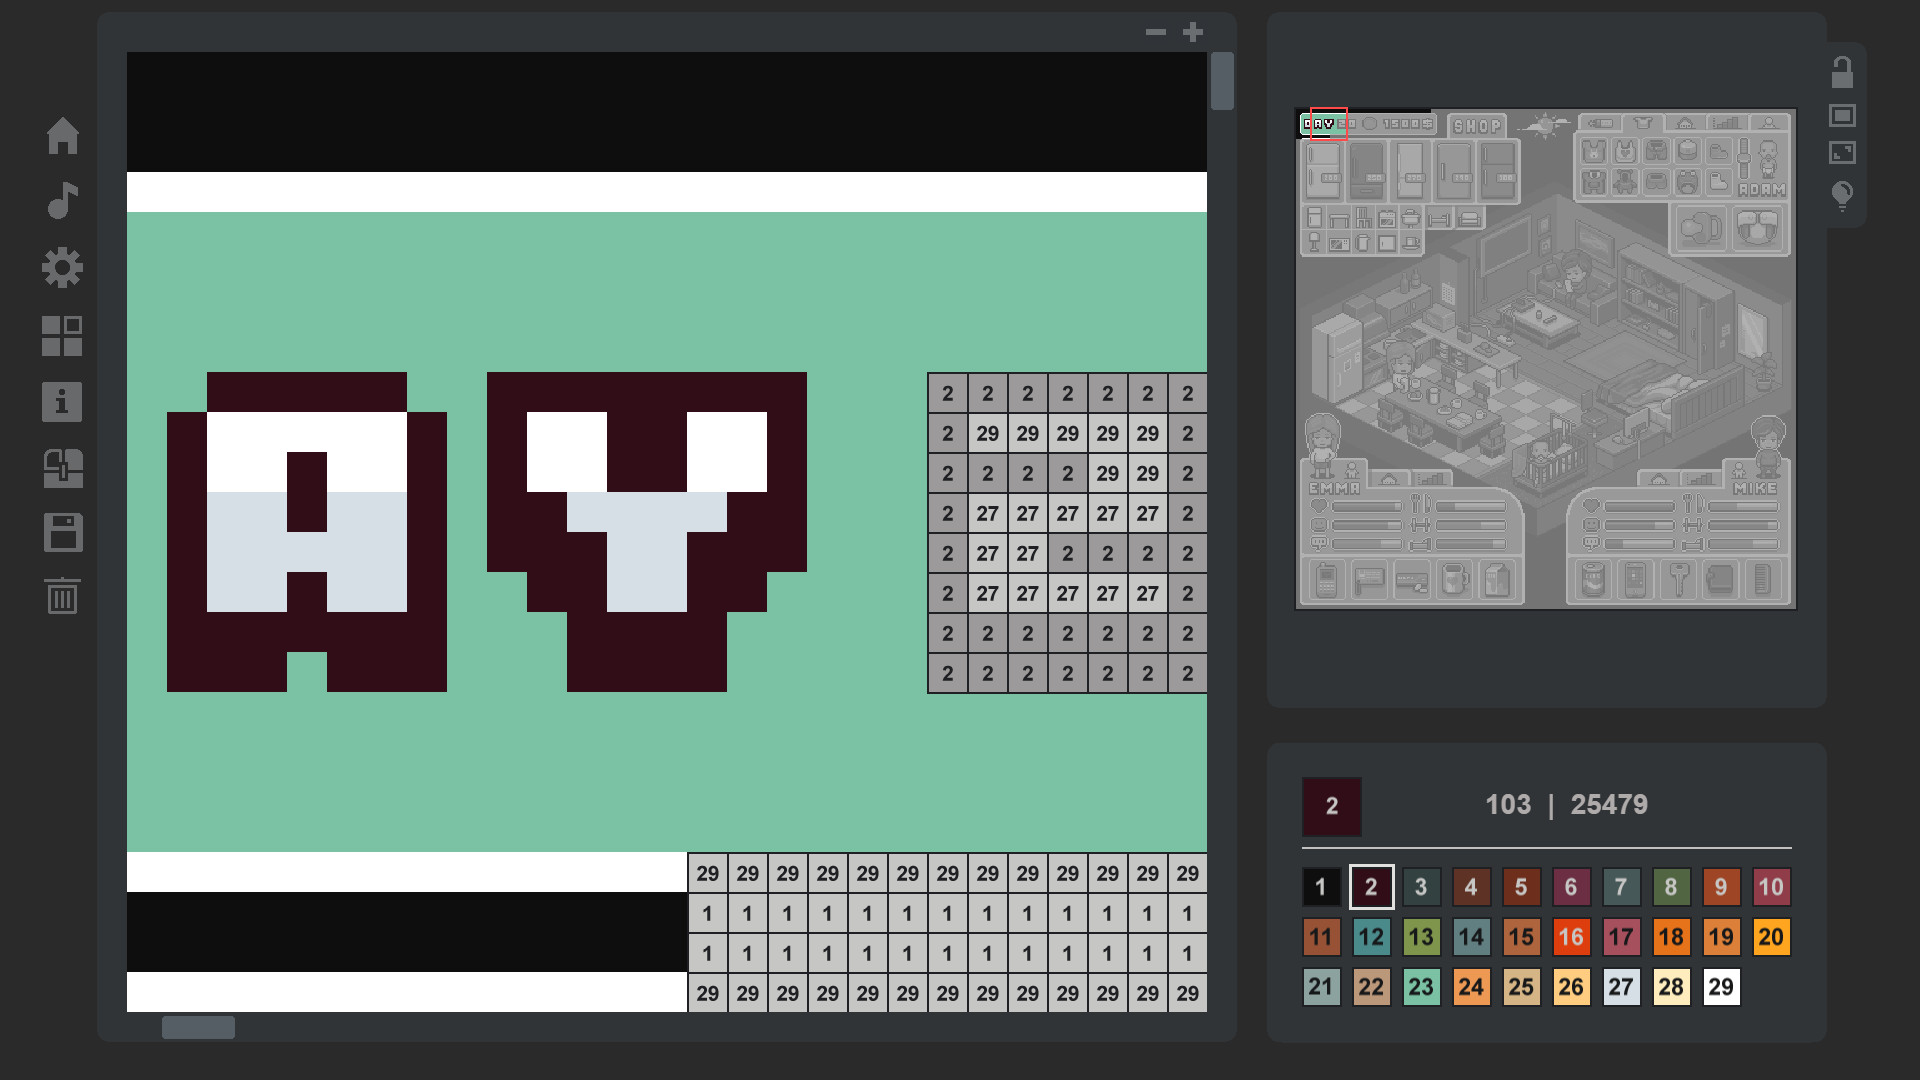Delete progress with the trash icon

point(63,597)
